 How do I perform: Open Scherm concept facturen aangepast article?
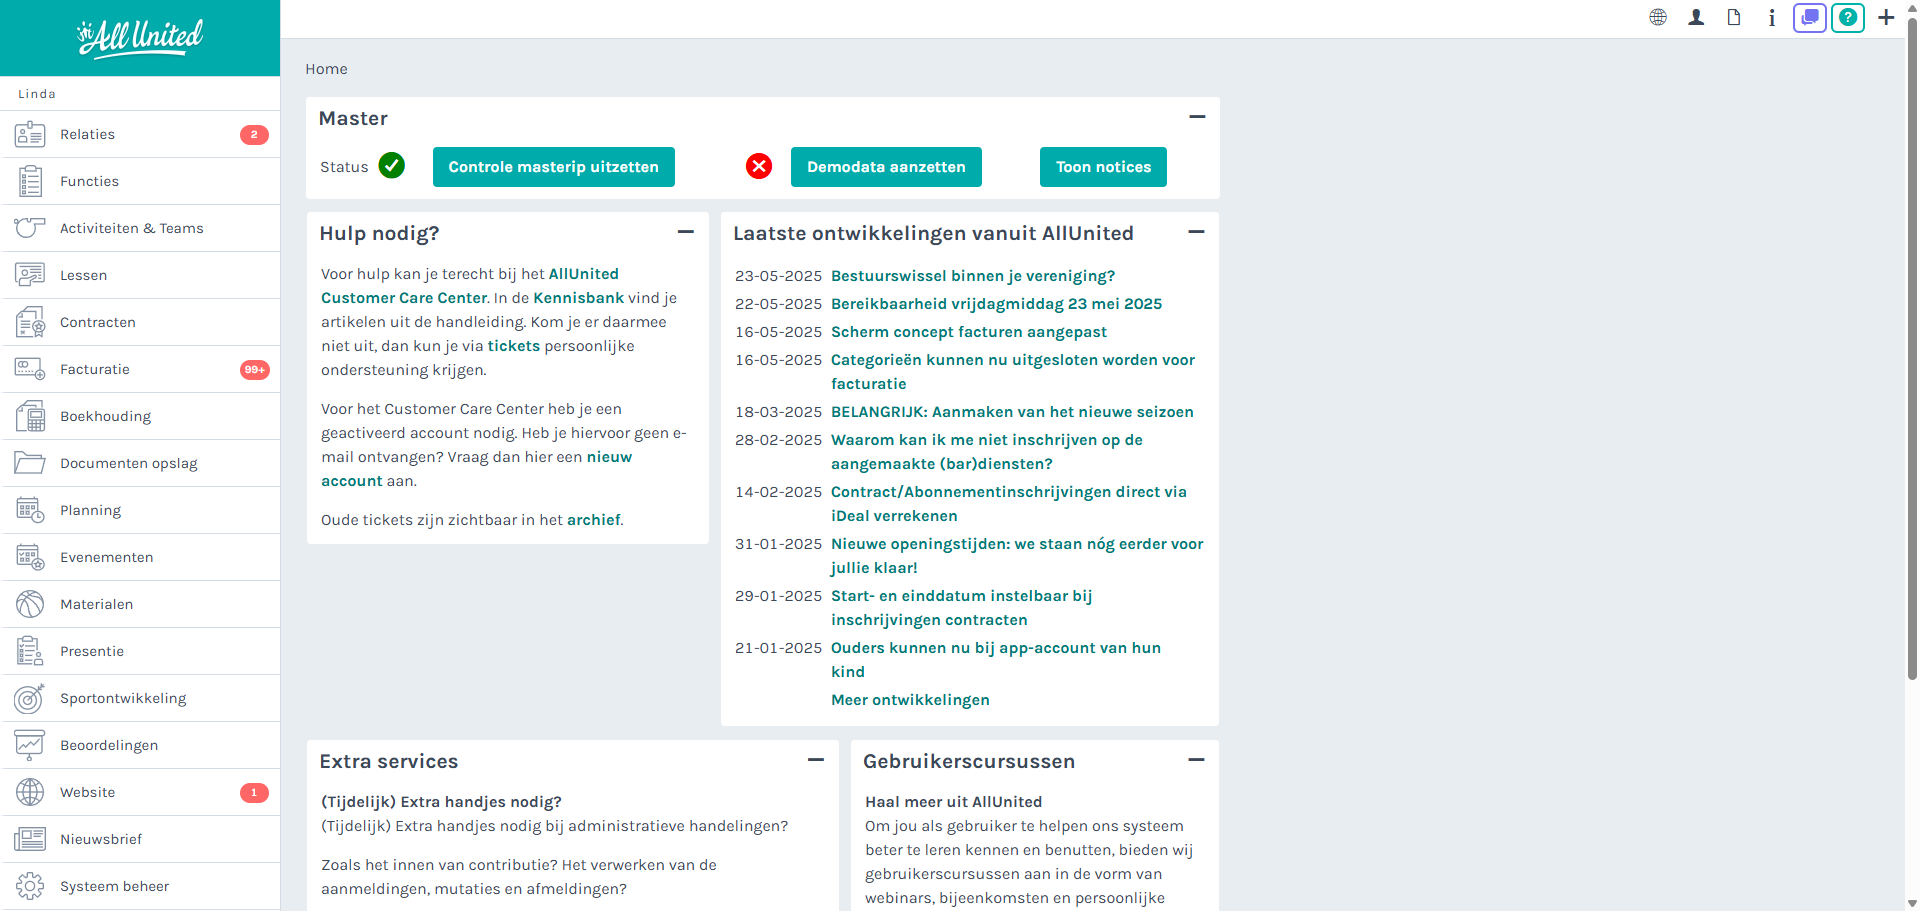(969, 332)
